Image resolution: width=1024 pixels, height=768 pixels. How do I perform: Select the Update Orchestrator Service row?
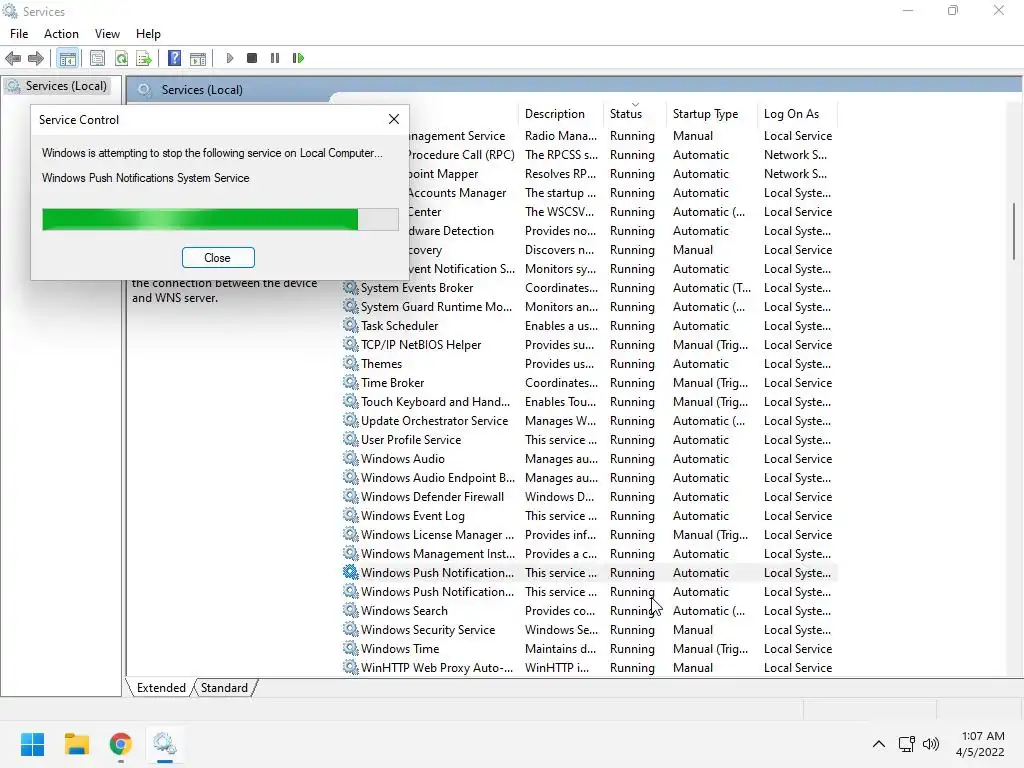589,421
